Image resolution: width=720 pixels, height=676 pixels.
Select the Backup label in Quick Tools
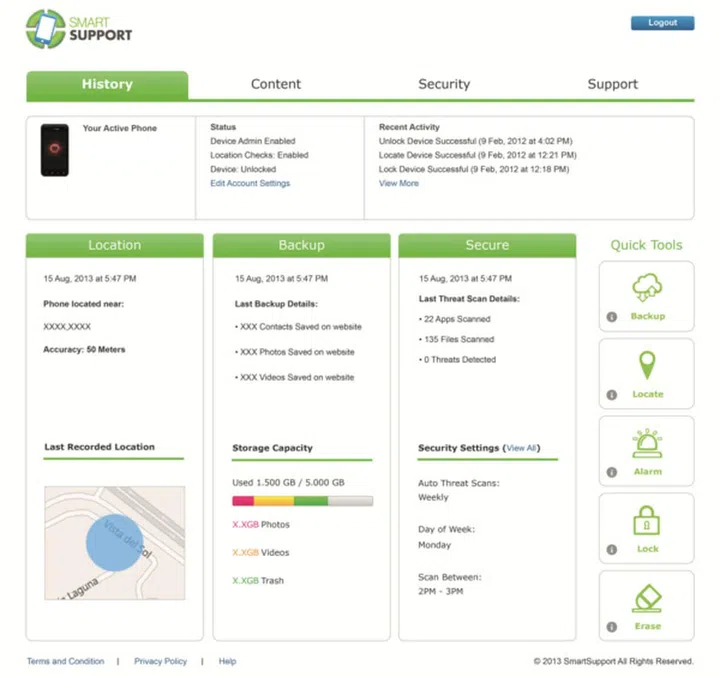[647, 316]
